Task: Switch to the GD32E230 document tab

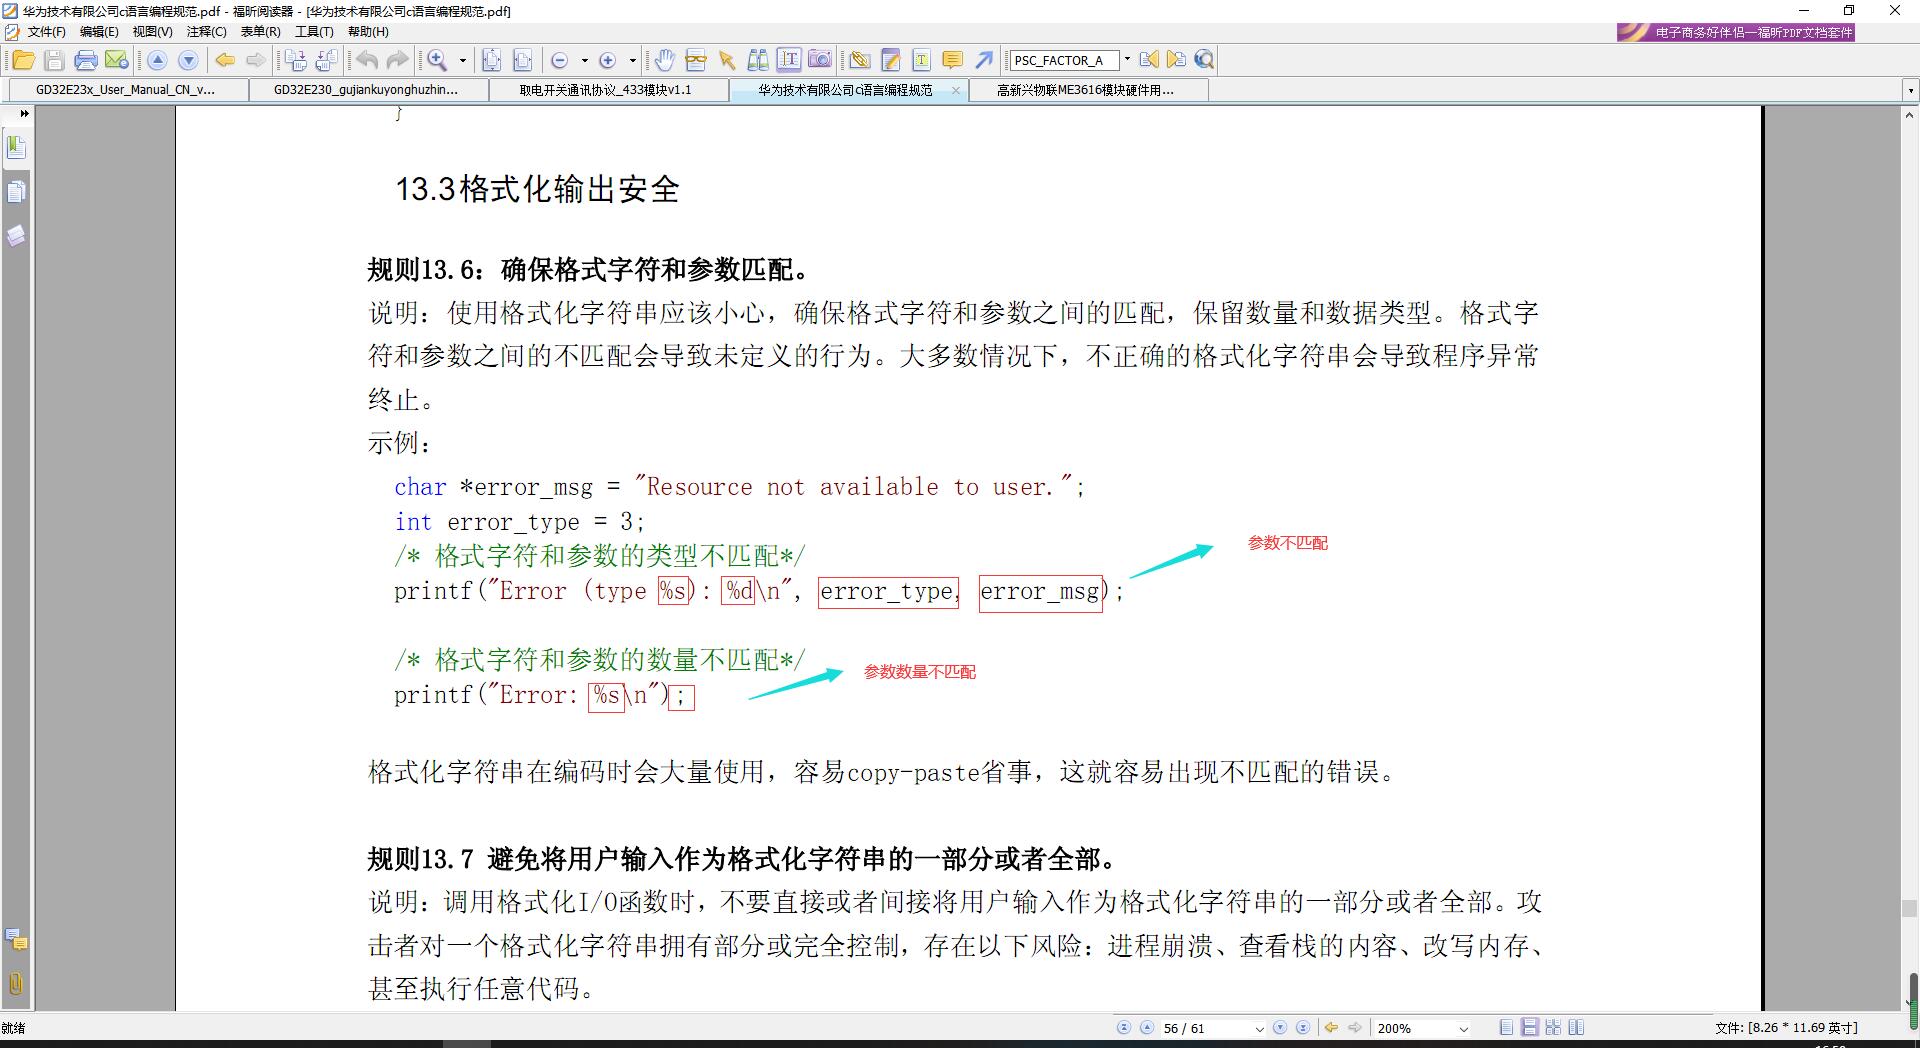Action: click(366, 90)
